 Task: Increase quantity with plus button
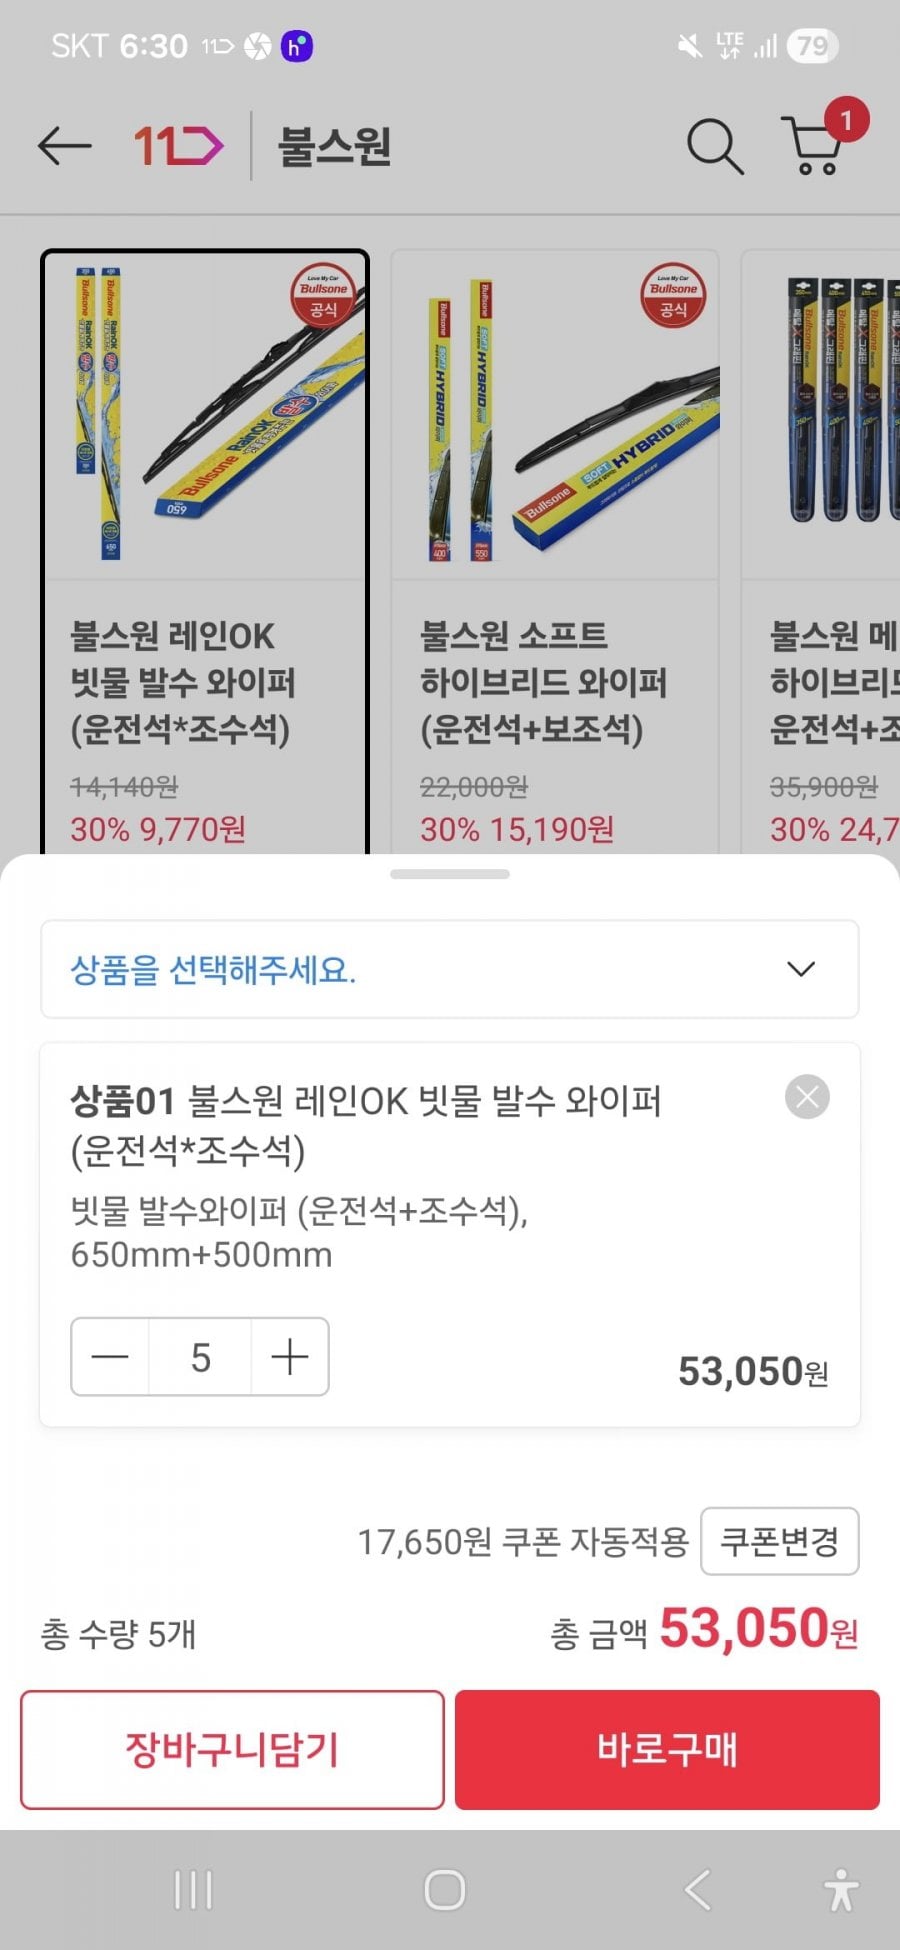point(290,1357)
